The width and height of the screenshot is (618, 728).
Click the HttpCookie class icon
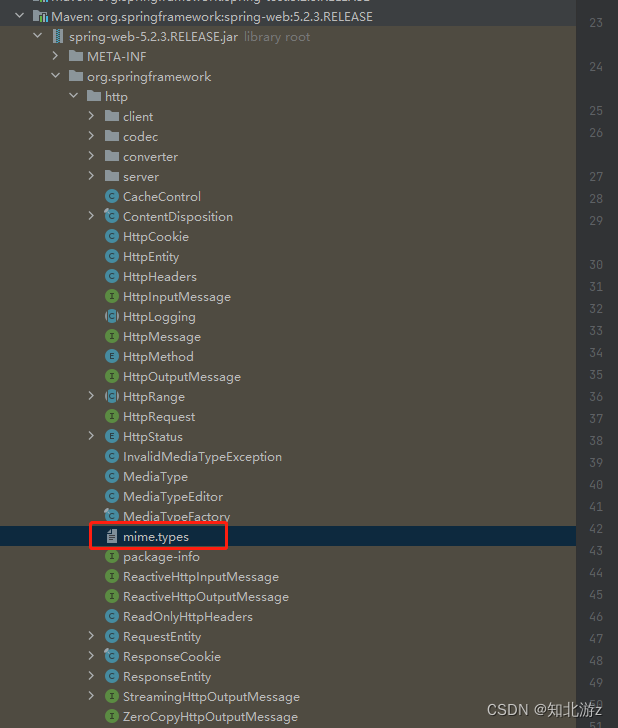[x=112, y=236]
